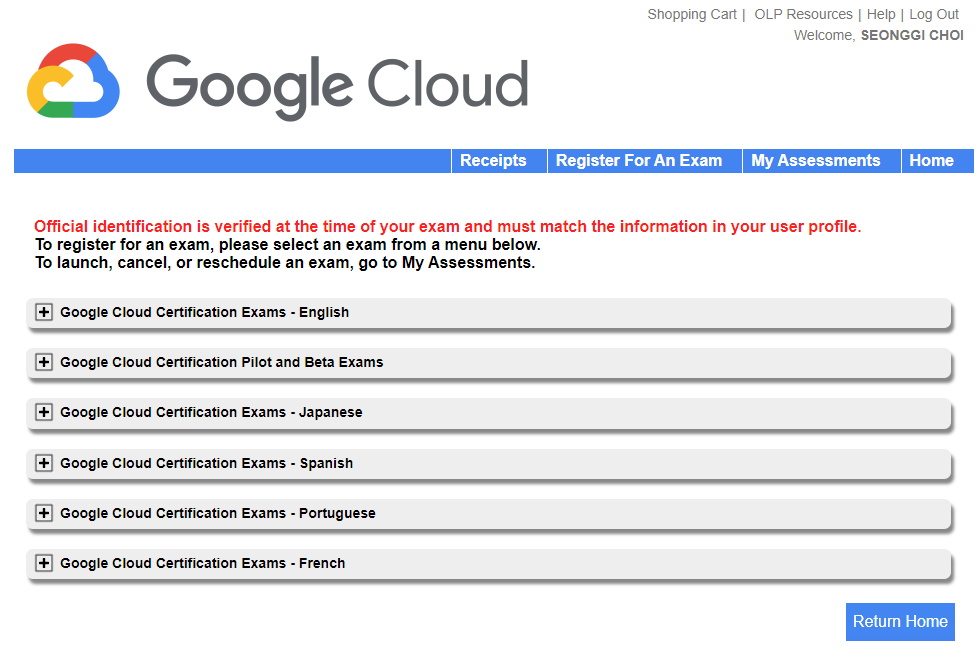Select the Google Cloud Certification Exams - Spanish label
The height and width of the screenshot is (655, 979).
click(207, 463)
